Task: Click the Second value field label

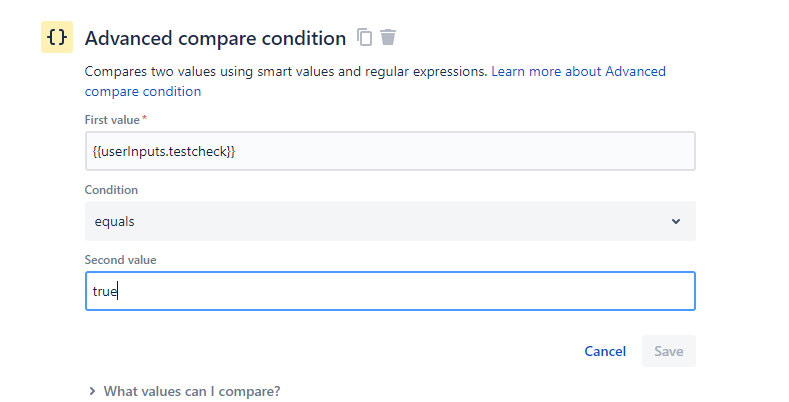Action: pyautogui.click(x=121, y=260)
